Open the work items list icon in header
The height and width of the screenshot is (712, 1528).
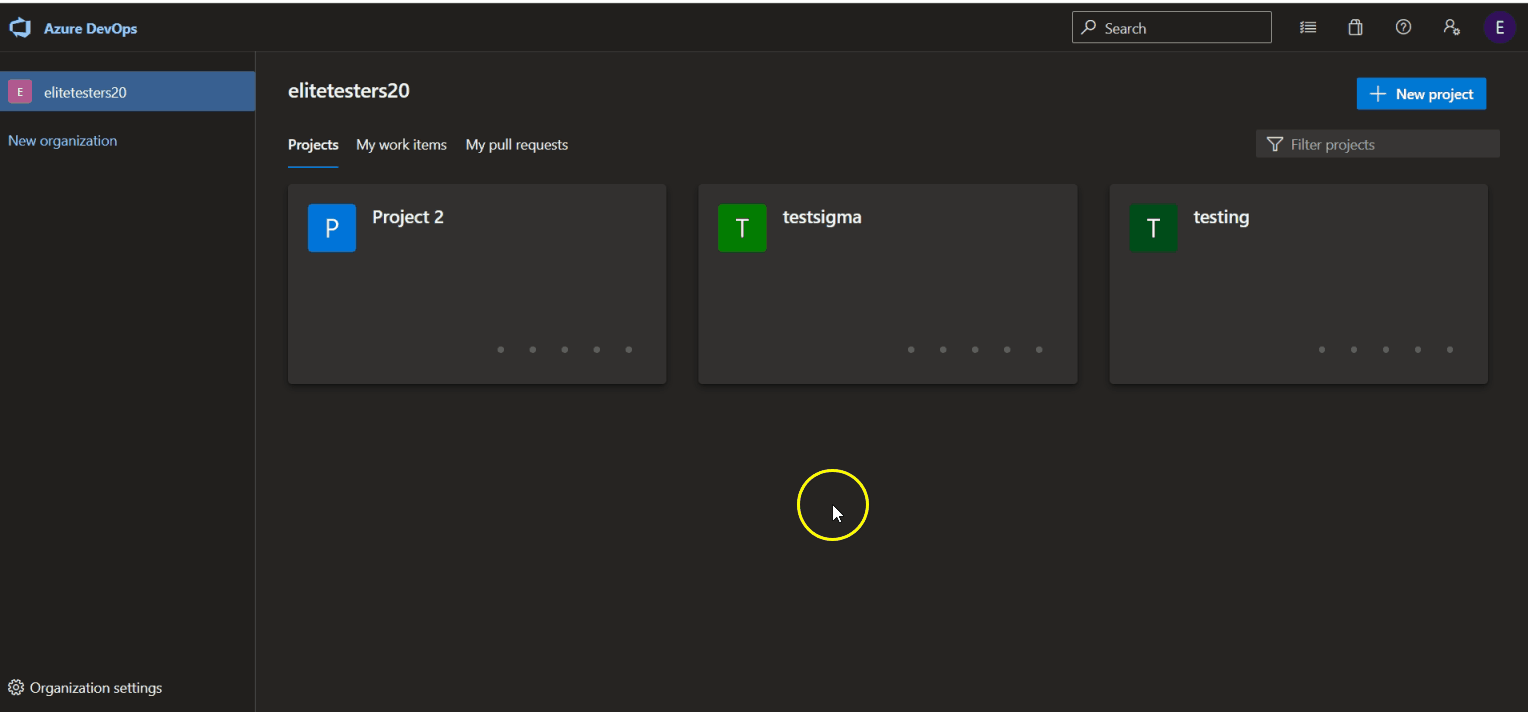click(1308, 28)
